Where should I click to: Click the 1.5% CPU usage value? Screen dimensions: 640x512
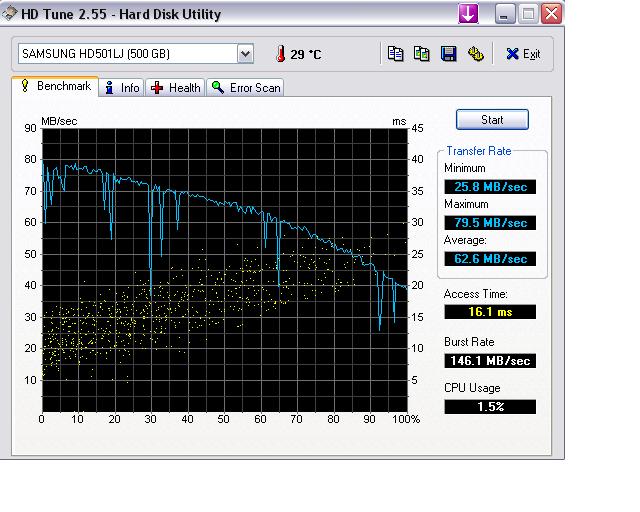tap(490, 407)
